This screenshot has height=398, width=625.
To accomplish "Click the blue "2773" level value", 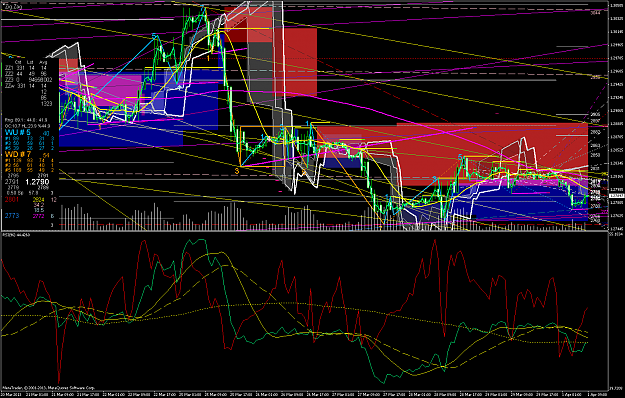I will (12, 216).
